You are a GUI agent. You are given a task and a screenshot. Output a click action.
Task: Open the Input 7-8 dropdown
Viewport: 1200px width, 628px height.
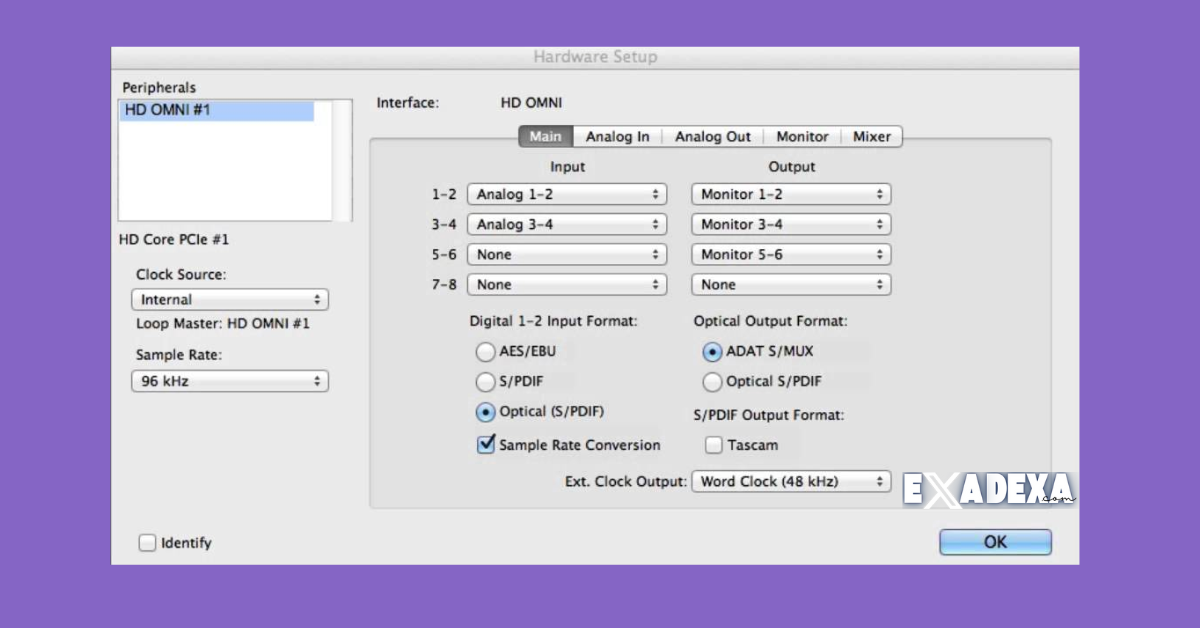(566, 284)
